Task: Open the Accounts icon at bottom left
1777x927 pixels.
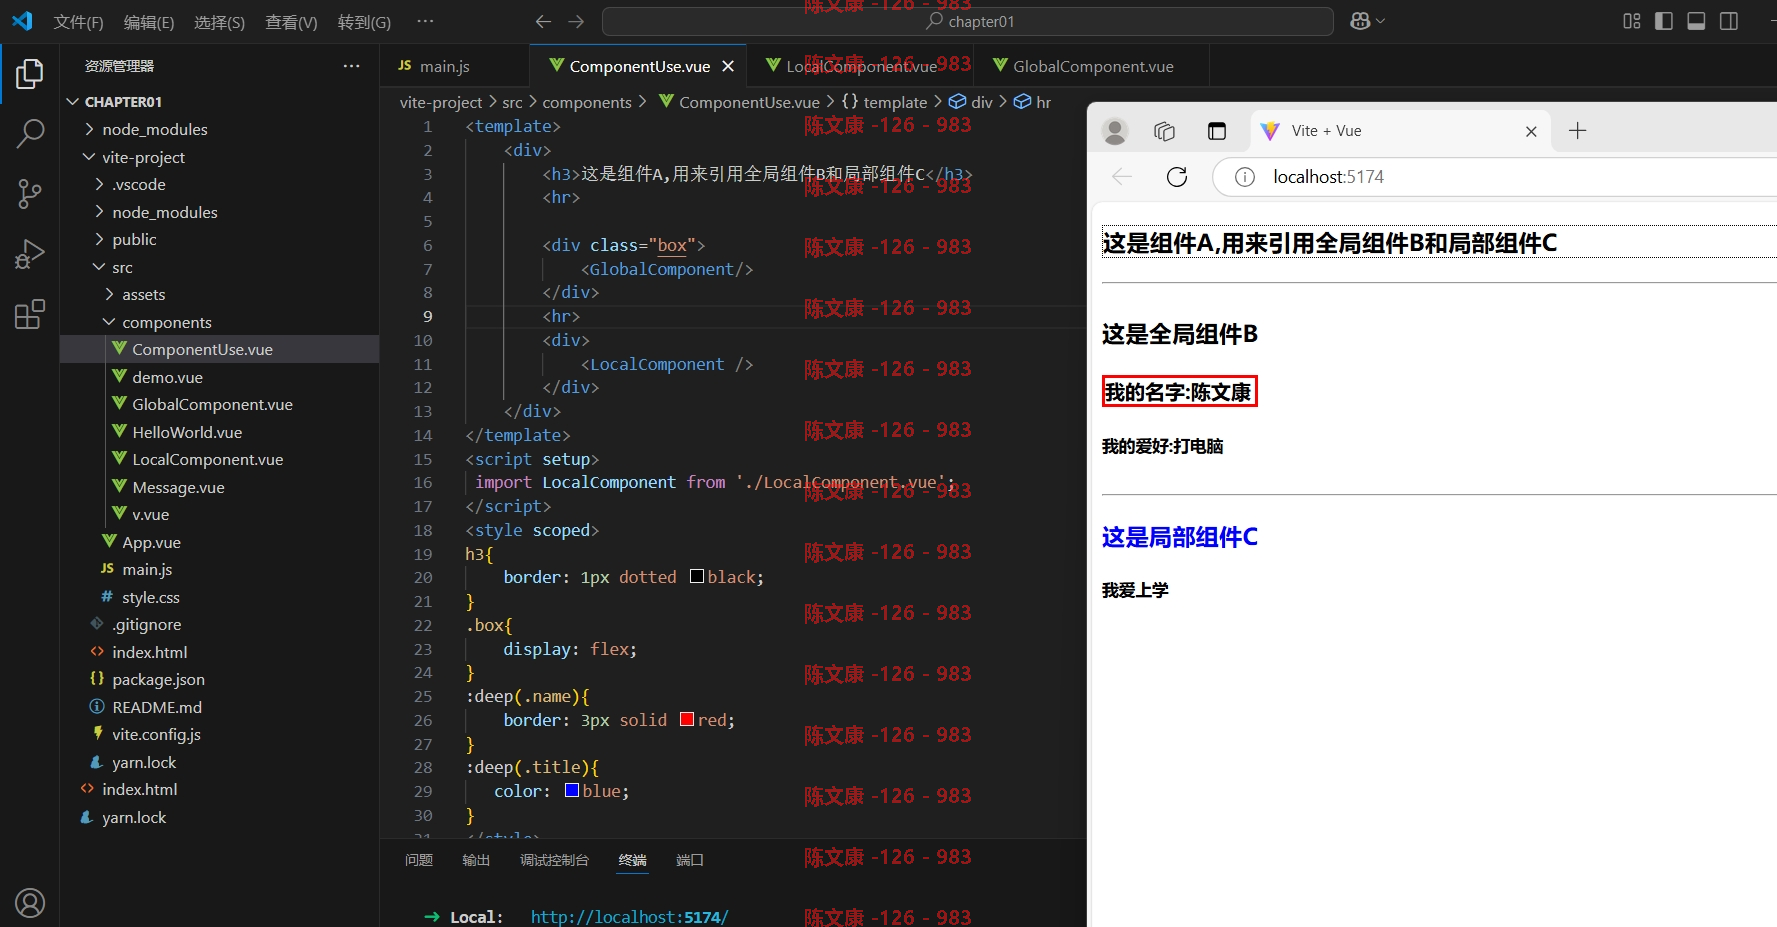Action: point(30,903)
